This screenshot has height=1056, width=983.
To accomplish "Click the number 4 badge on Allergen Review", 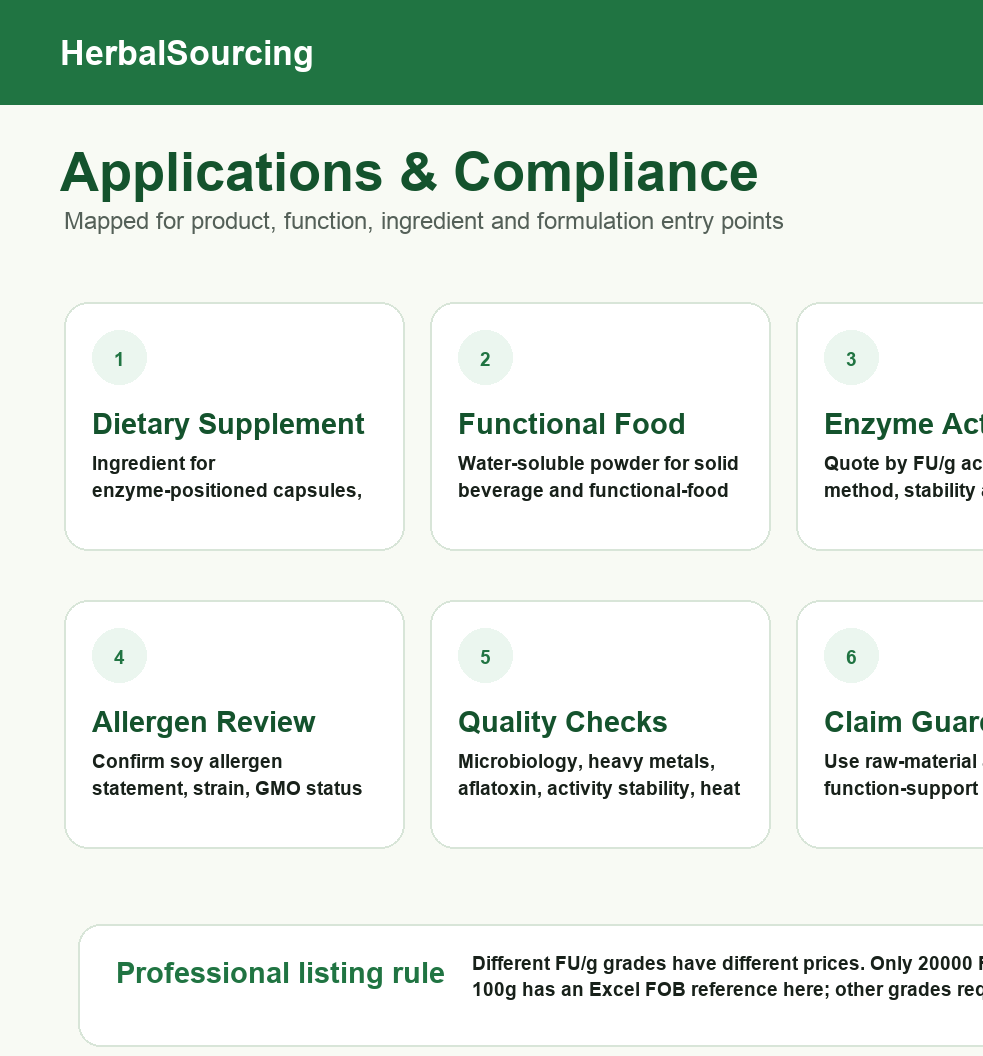I will (119, 656).
